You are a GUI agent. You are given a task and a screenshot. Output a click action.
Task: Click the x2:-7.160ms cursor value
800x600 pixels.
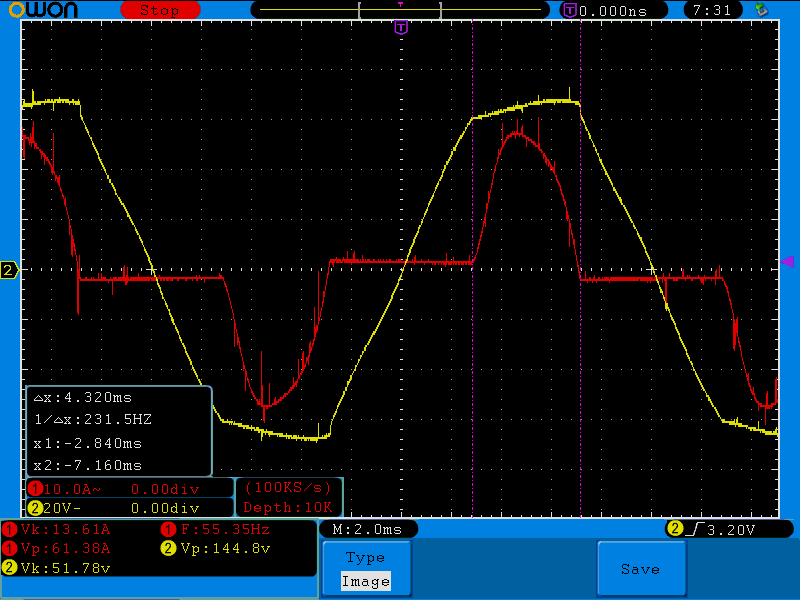tap(88, 465)
